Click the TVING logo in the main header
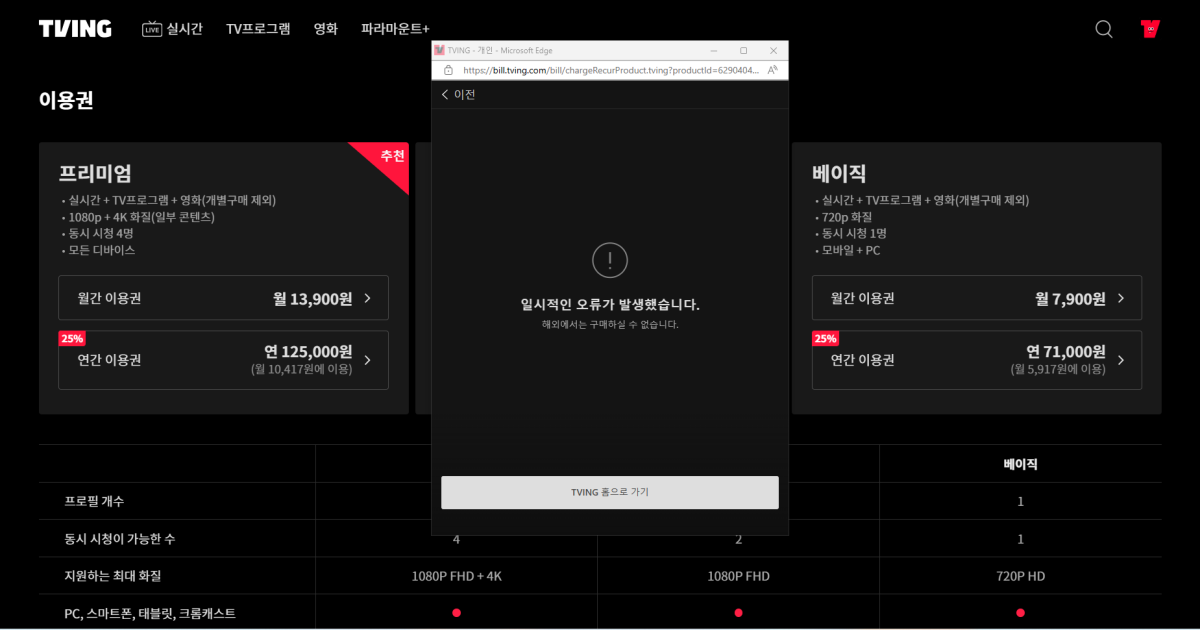 (75, 29)
